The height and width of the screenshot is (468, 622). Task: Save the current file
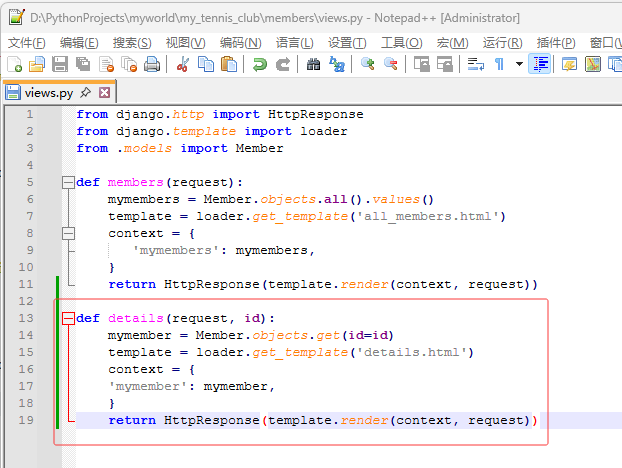[x=60, y=64]
